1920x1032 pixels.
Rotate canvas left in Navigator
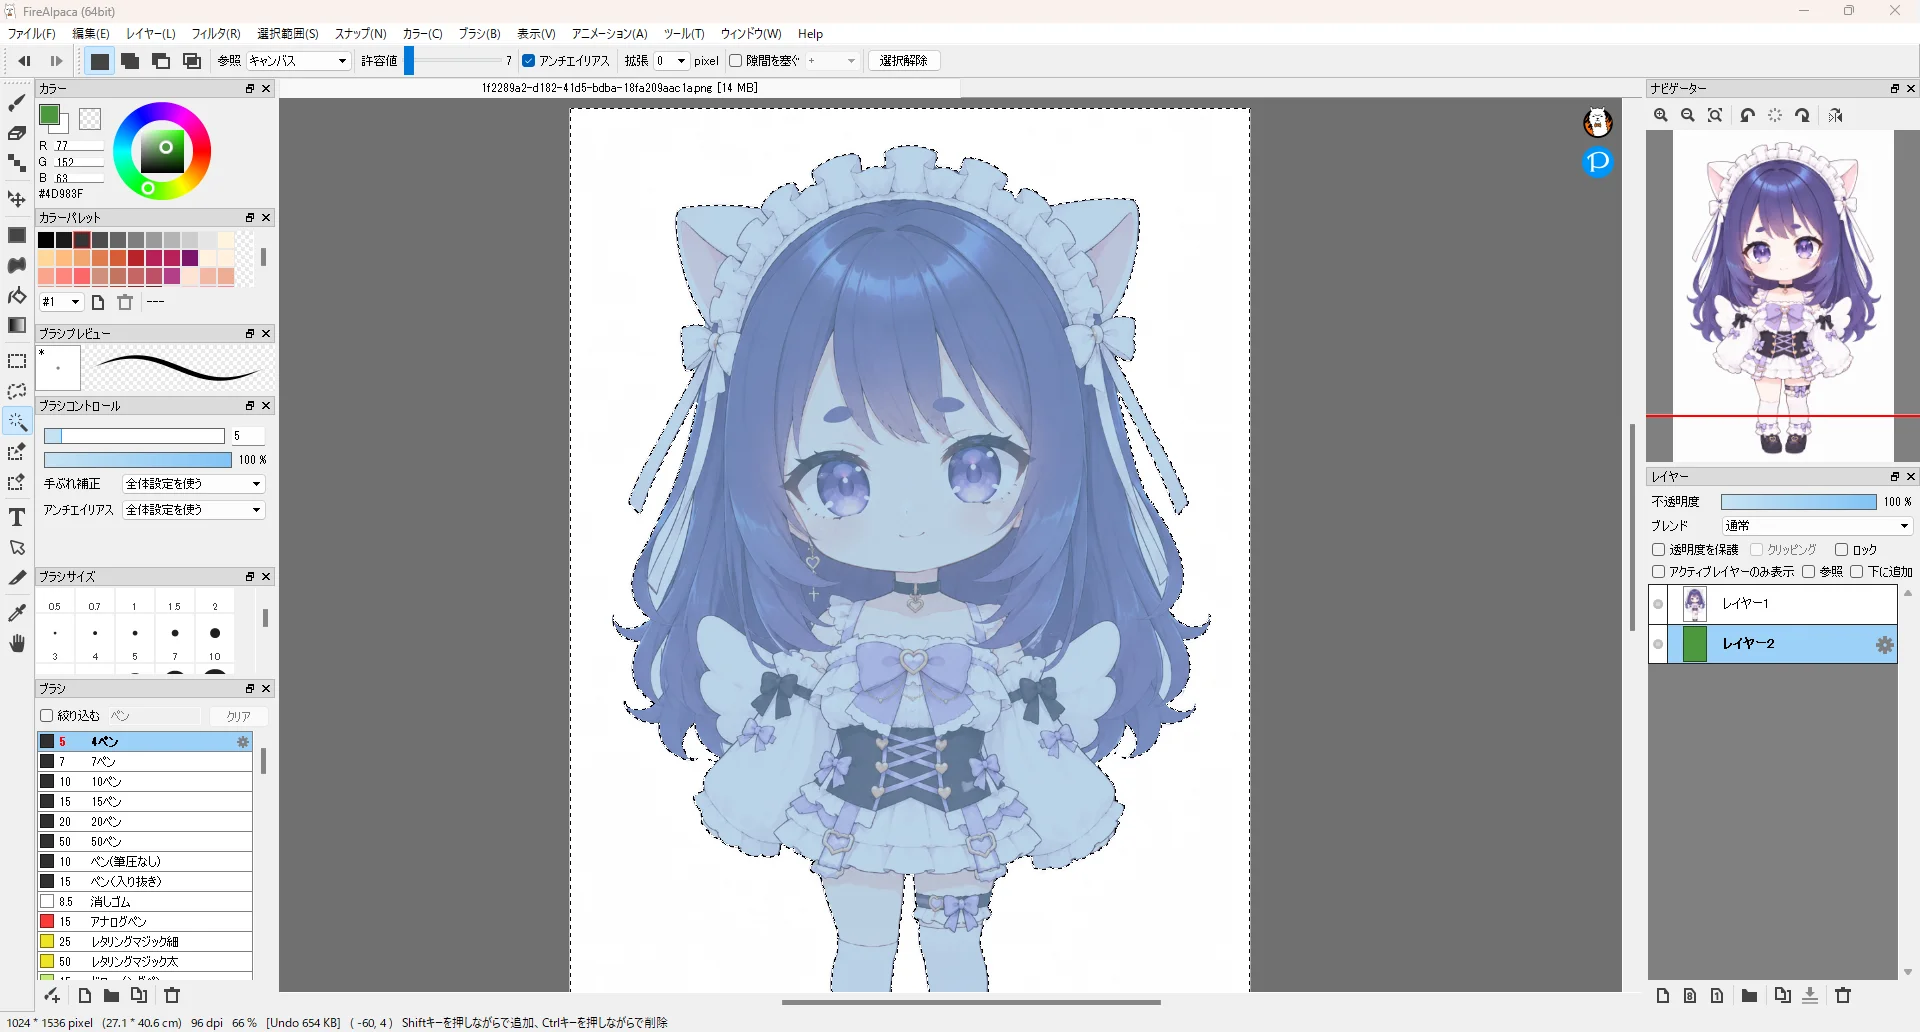point(1748,116)
